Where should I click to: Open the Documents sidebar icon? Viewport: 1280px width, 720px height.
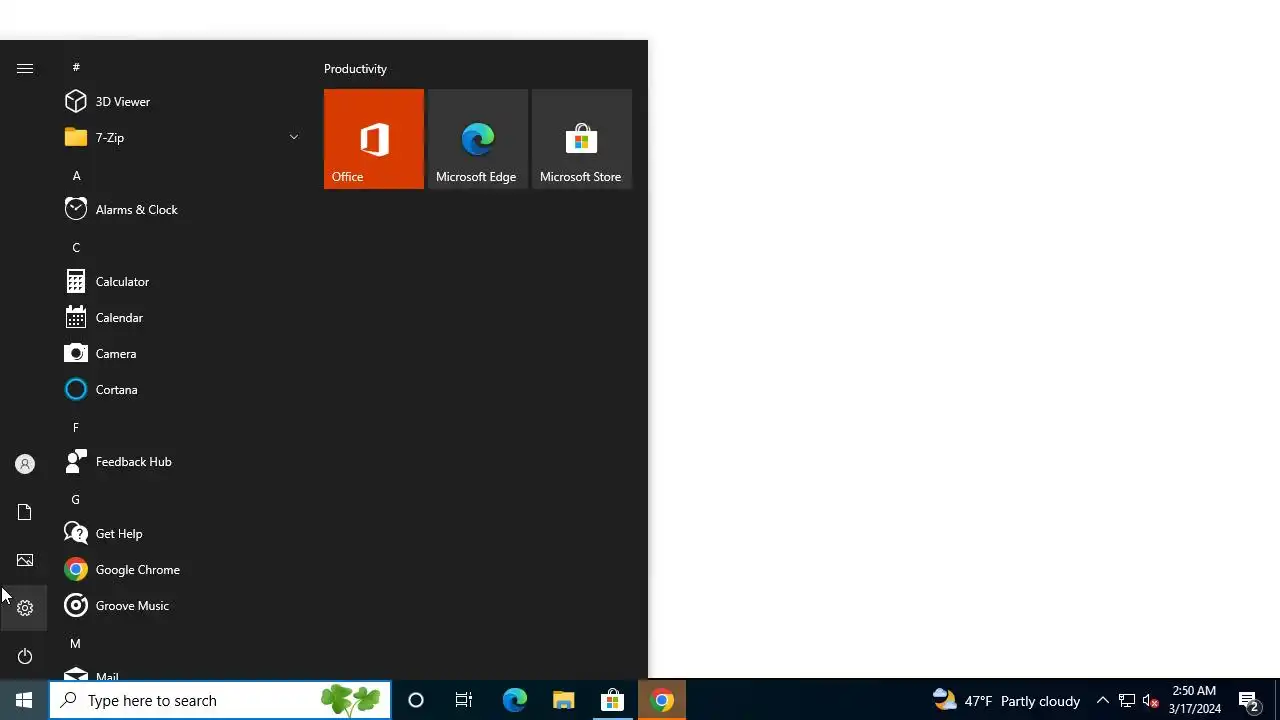pos(25,512)
